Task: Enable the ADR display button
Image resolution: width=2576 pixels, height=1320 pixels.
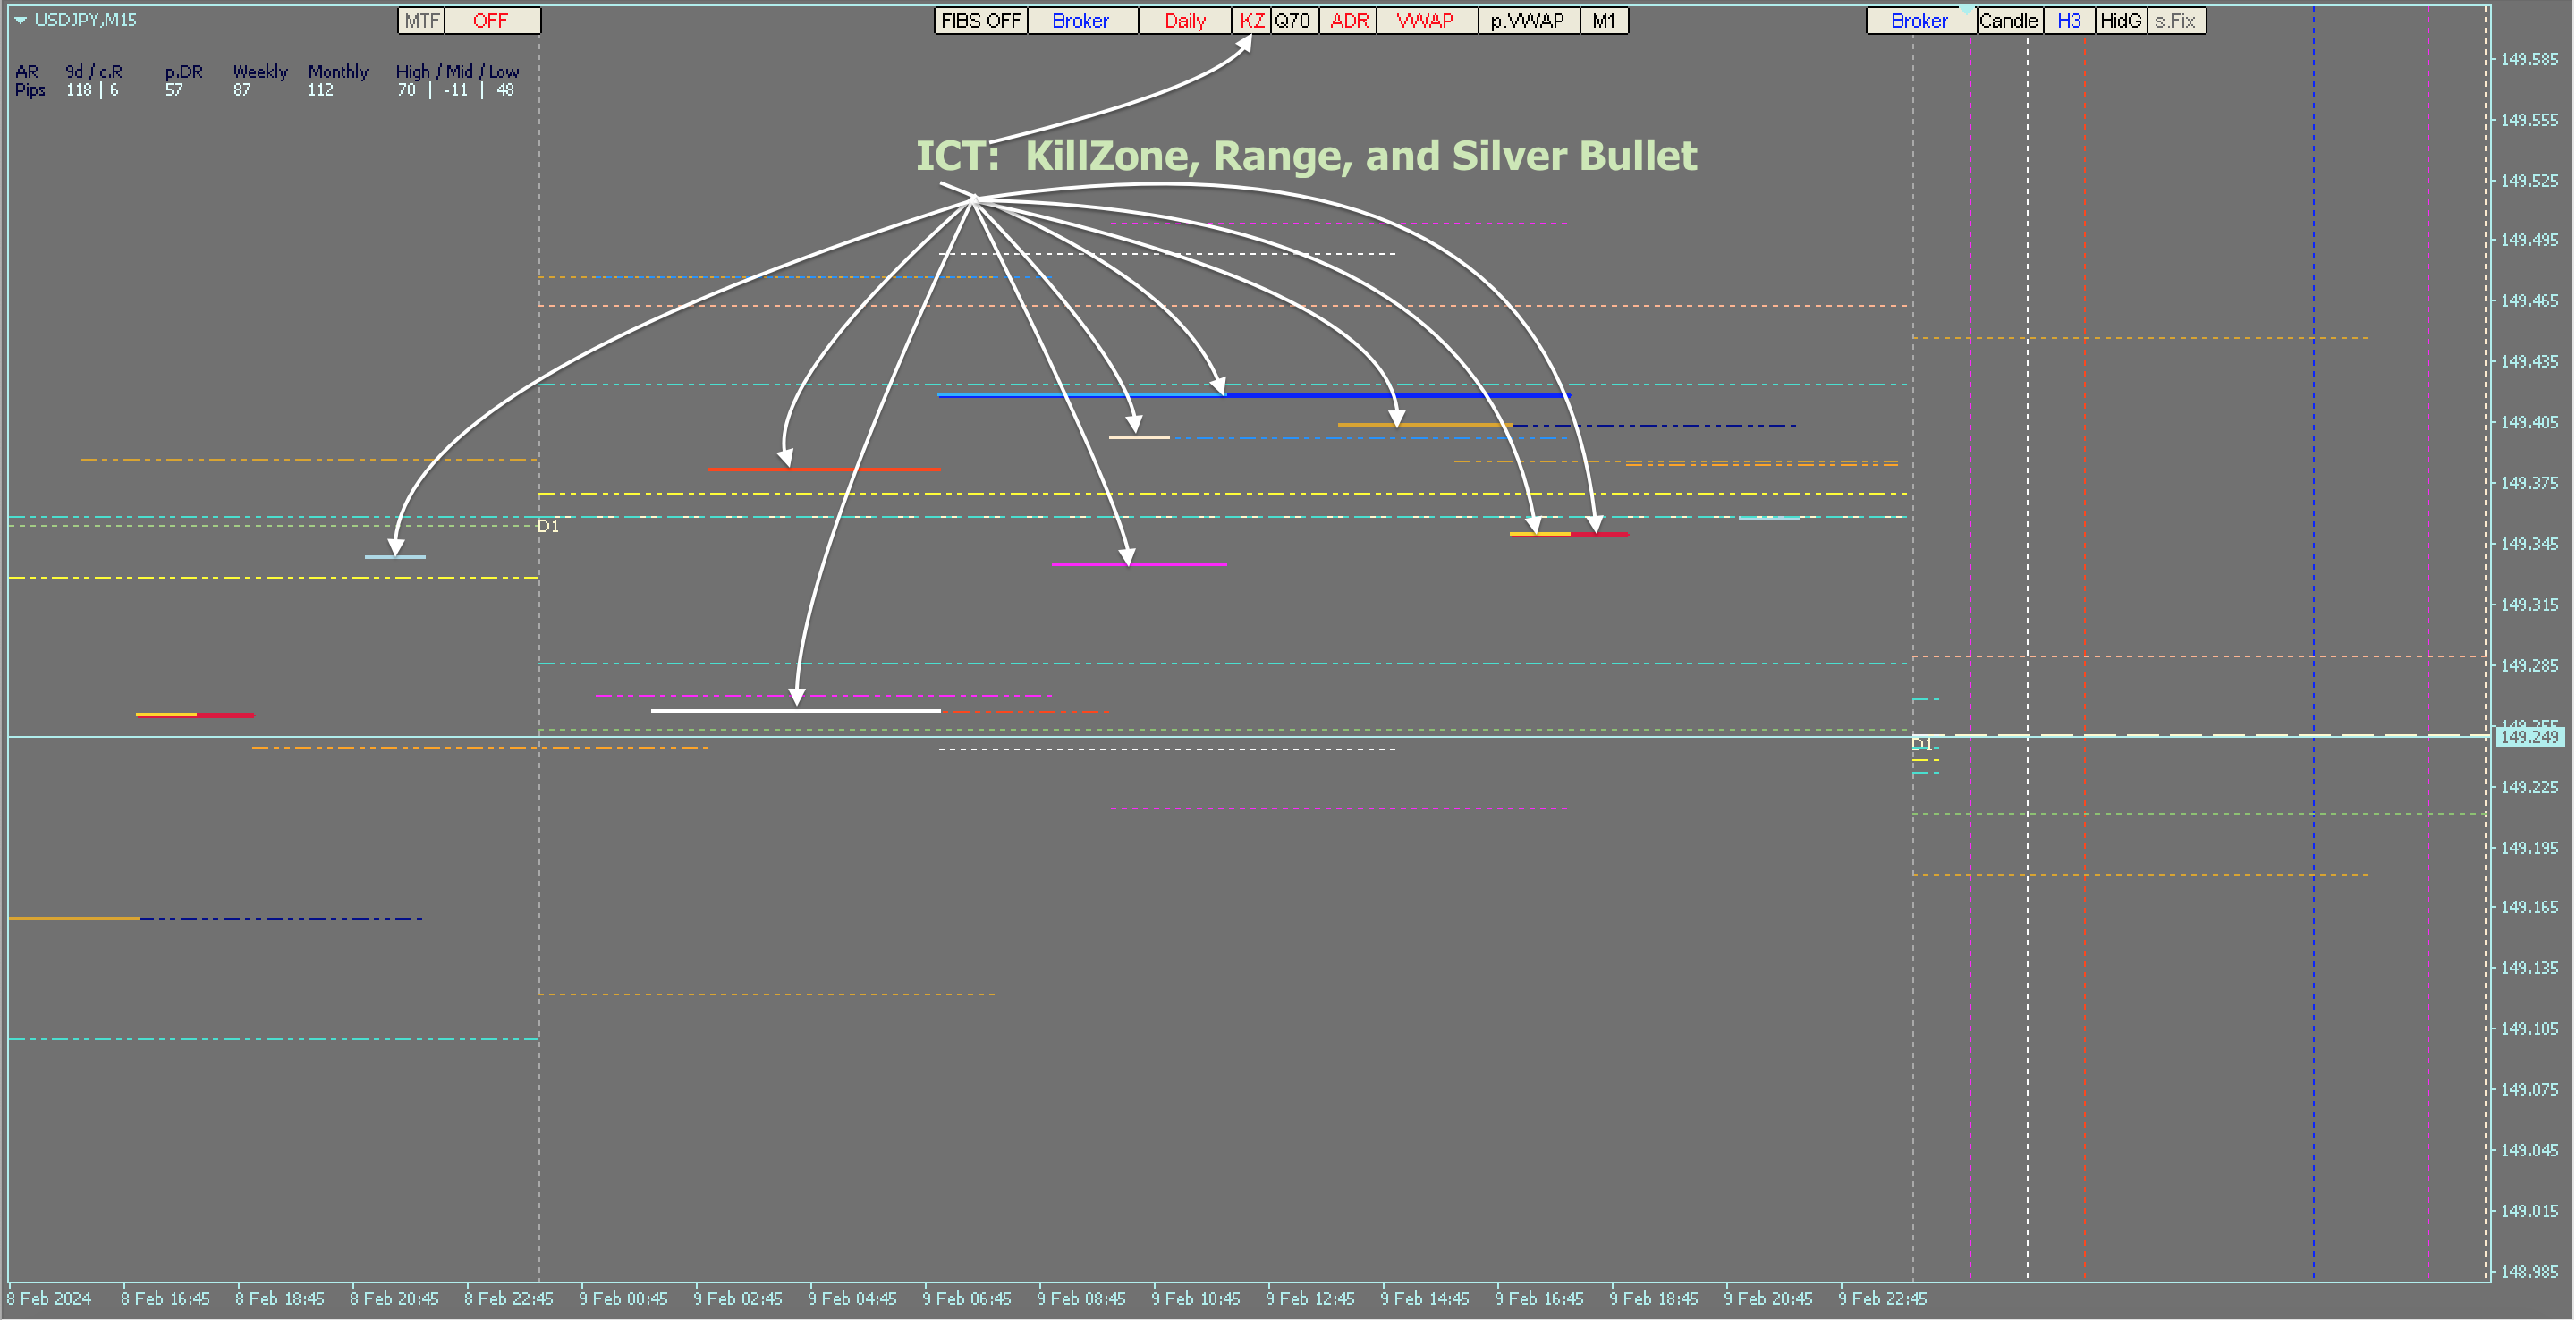Action: coord(1348,21)
